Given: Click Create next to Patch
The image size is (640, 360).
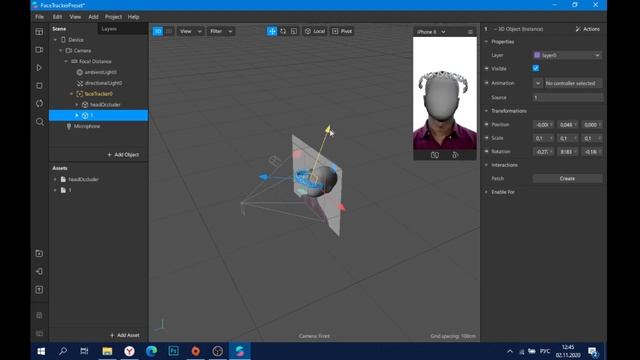Looking at the screenshot, I should click(567, 178).
